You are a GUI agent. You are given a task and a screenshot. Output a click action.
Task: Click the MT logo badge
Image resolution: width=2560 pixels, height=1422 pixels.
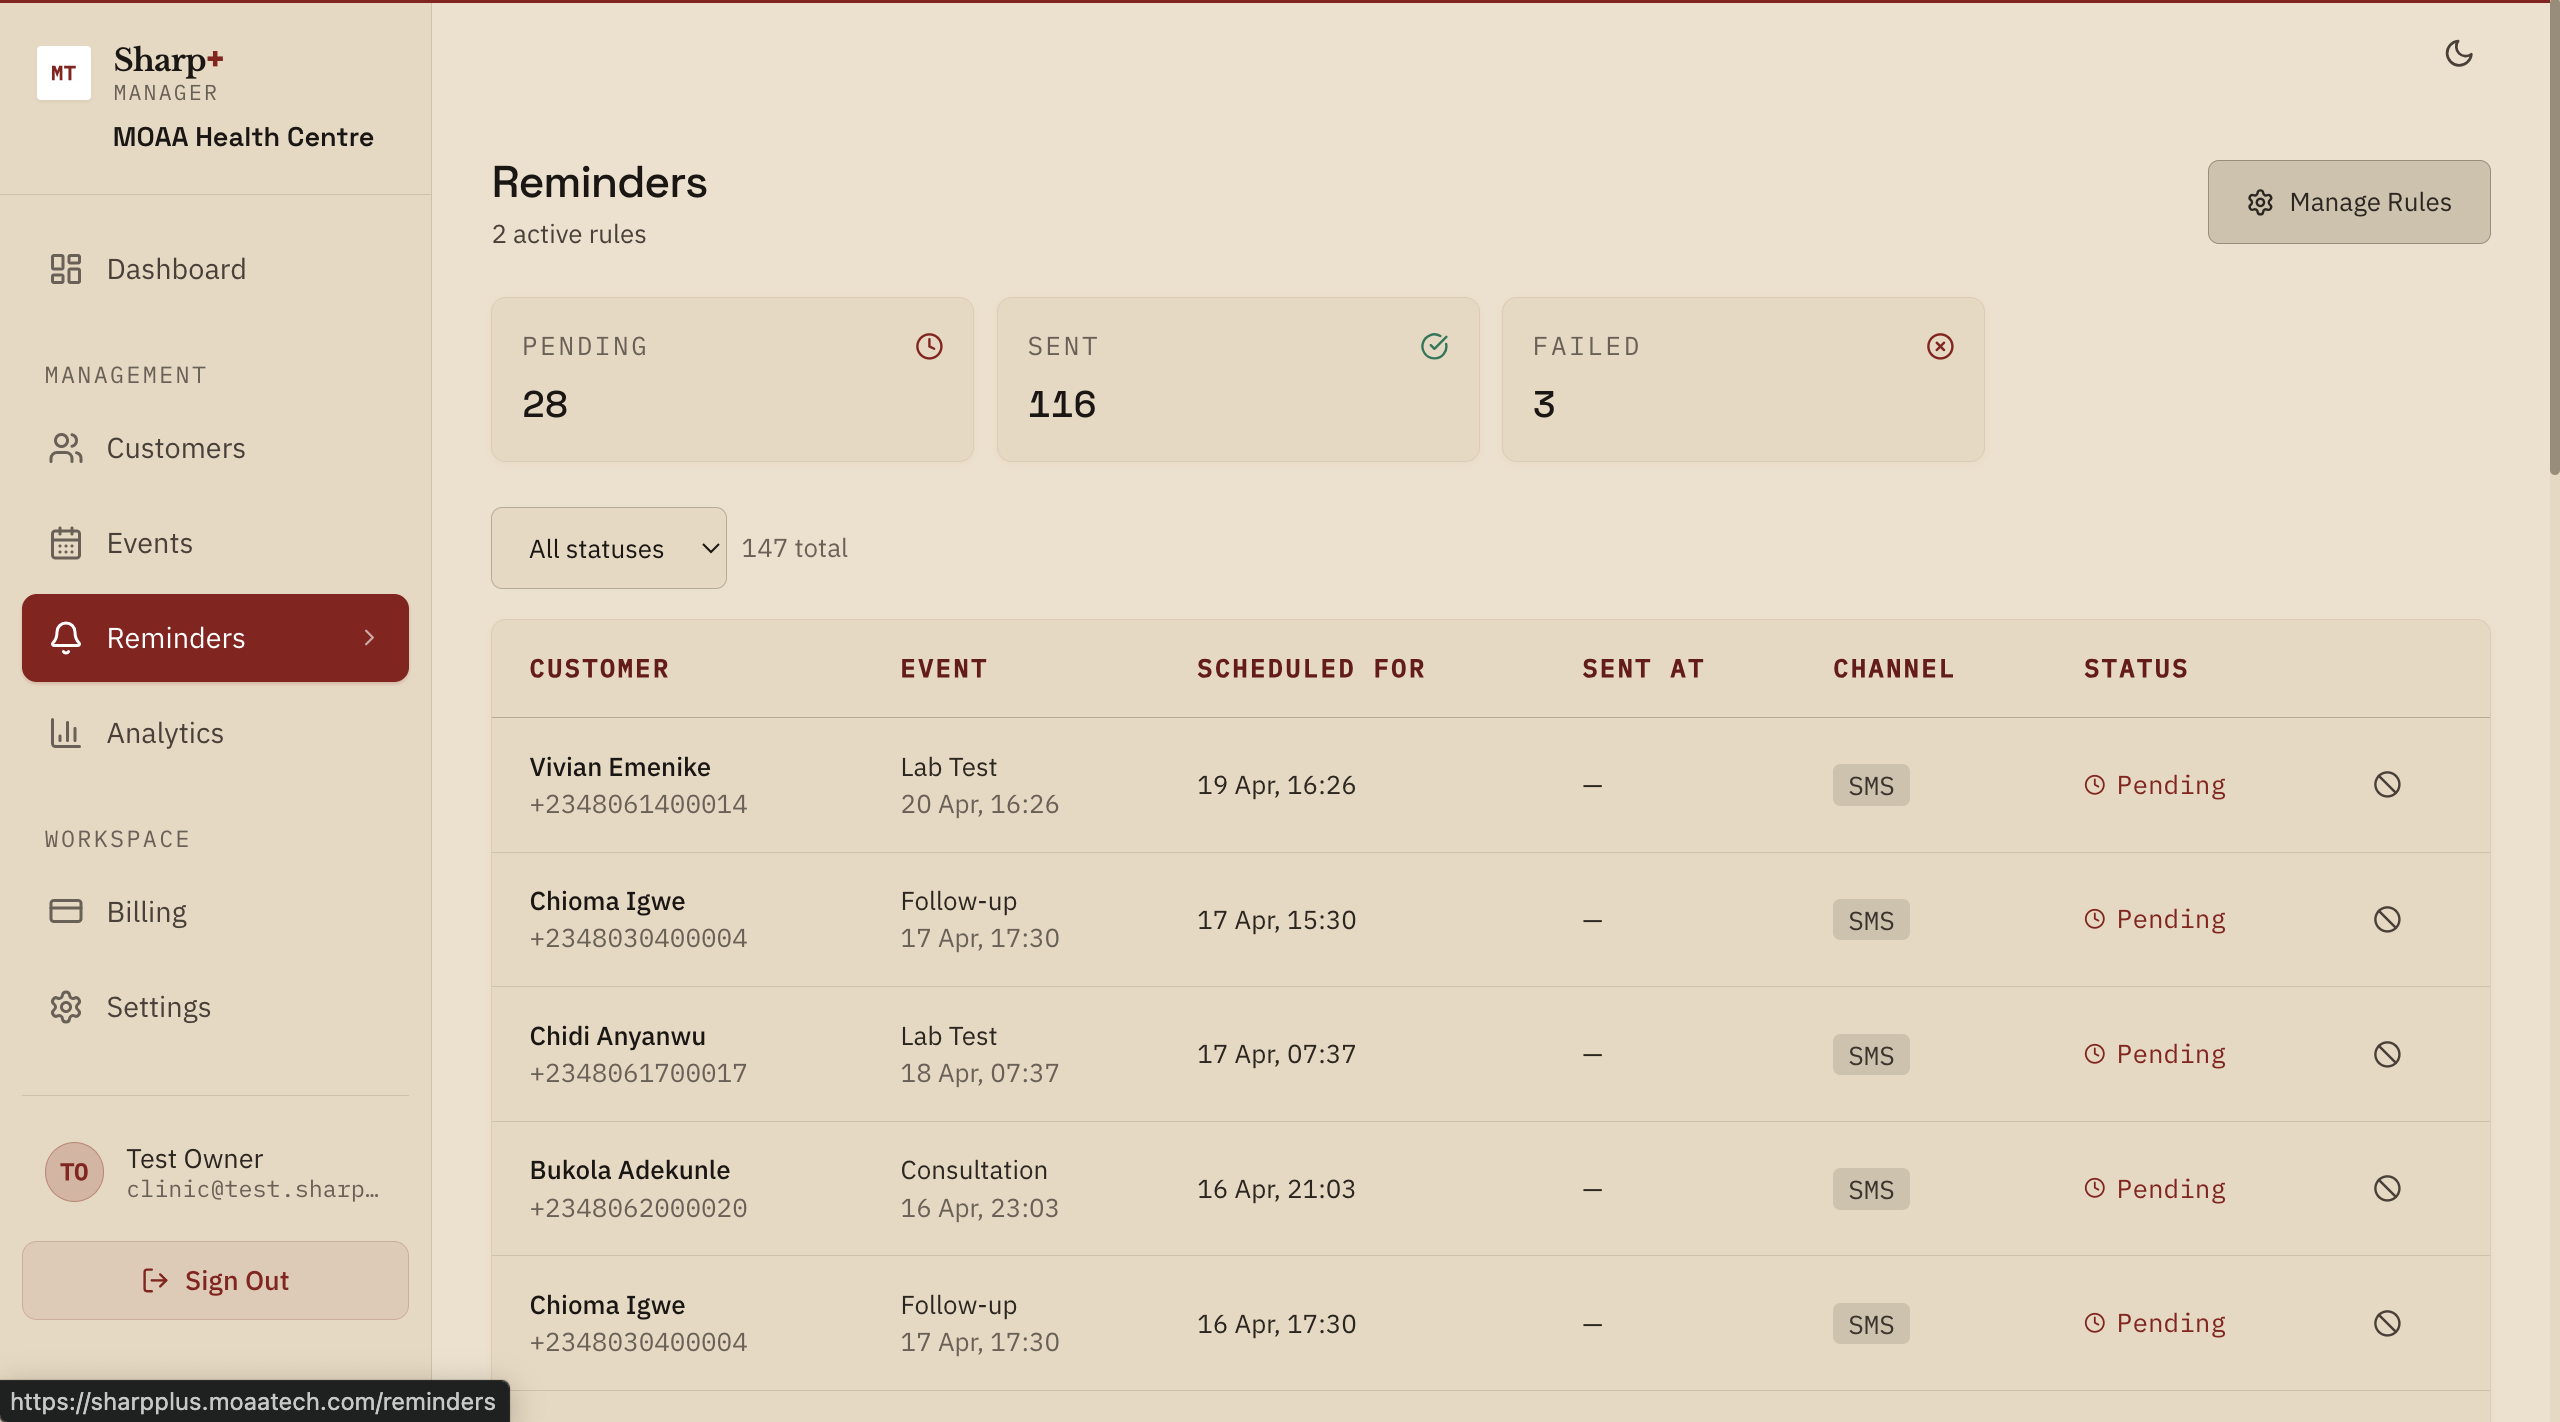point(64,73)
